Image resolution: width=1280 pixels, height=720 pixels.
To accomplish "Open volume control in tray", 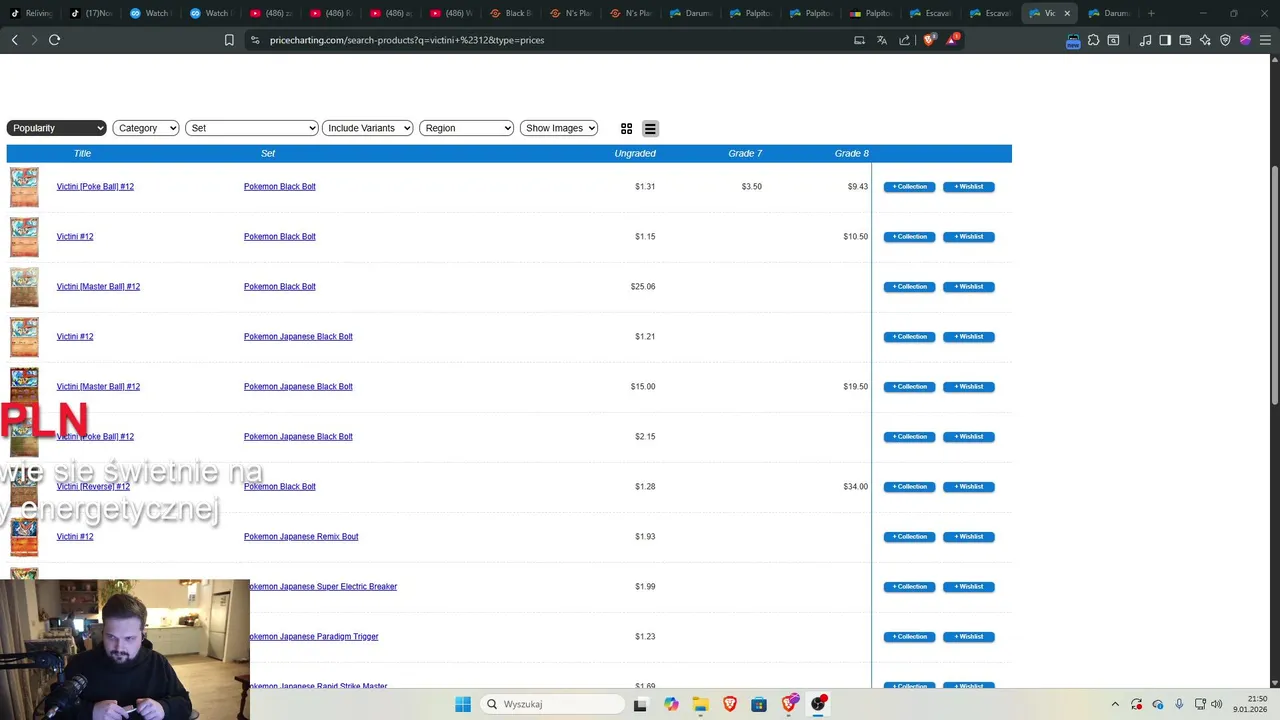I will click(1217, 704).
